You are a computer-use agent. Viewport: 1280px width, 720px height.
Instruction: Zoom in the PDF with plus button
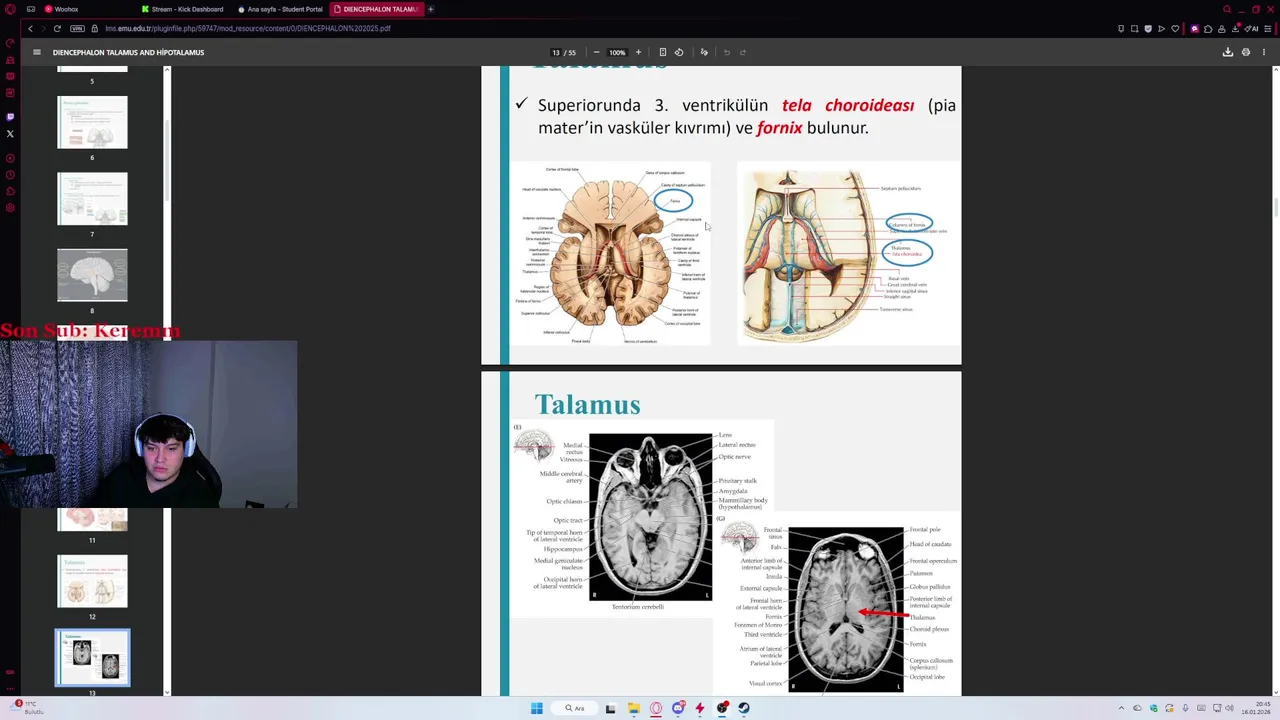tap(638, 52)
